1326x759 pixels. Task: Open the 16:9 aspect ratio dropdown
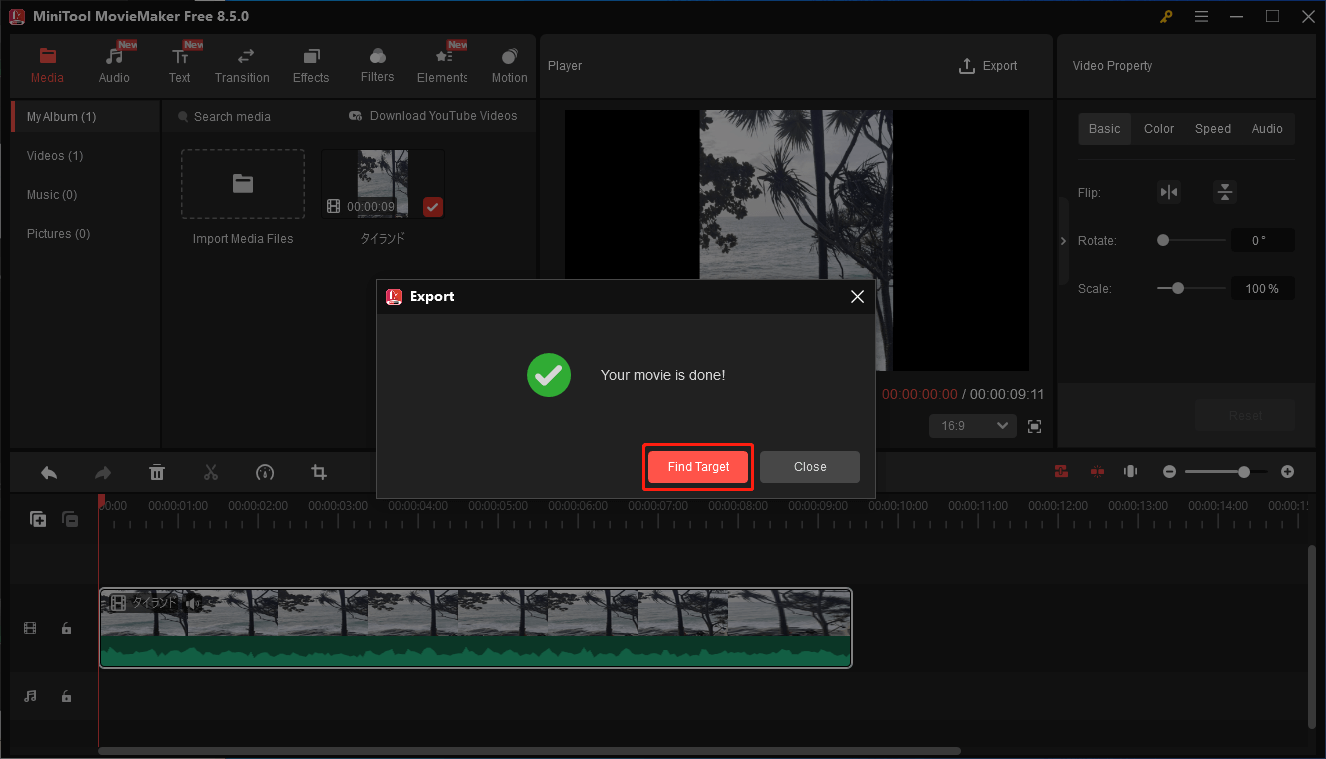point(972,425)
